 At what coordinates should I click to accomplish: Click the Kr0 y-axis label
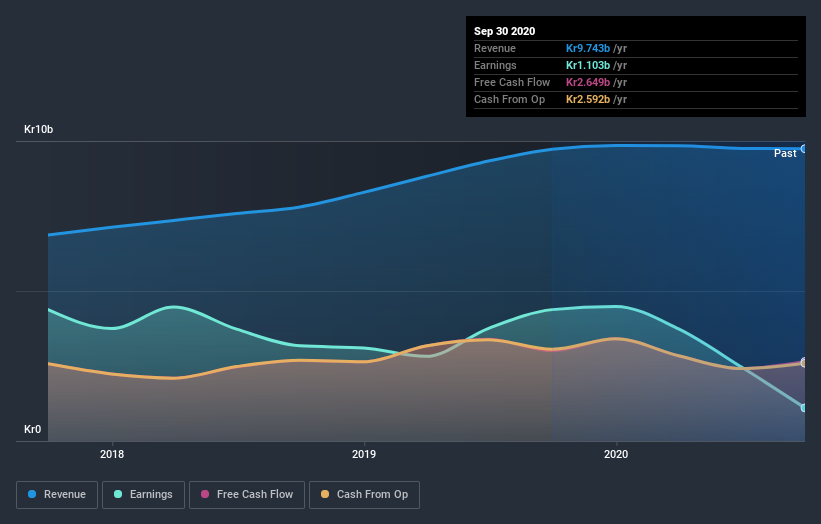point(32,429)
